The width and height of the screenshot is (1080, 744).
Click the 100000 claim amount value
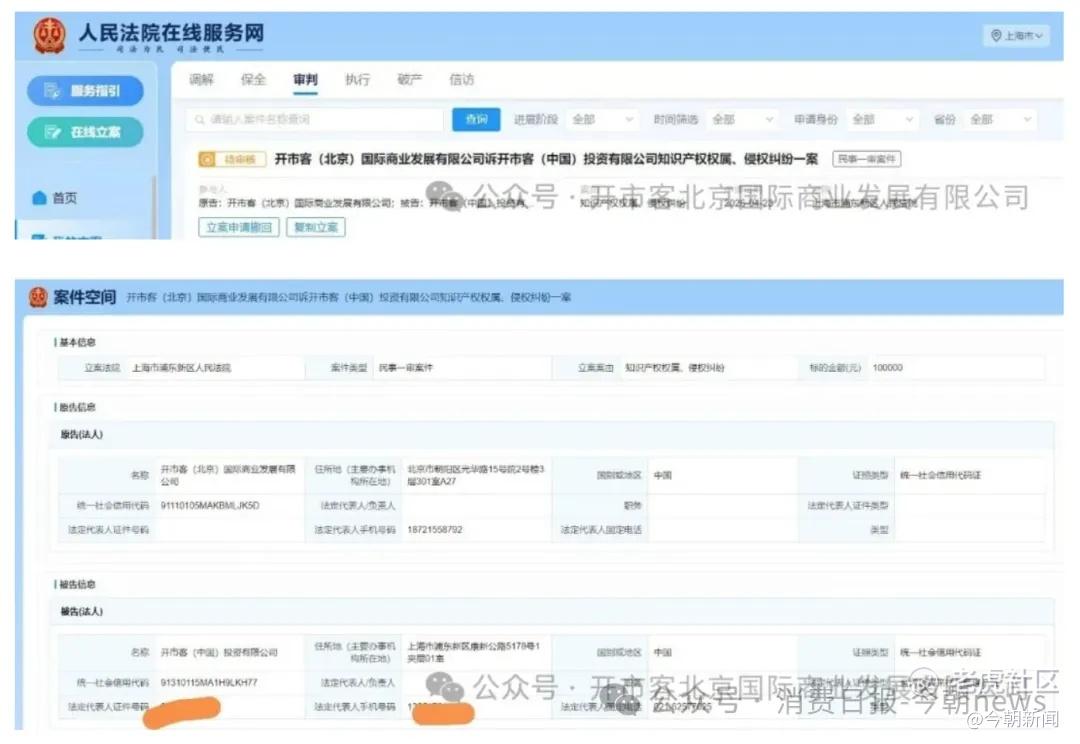pos(887,368)
